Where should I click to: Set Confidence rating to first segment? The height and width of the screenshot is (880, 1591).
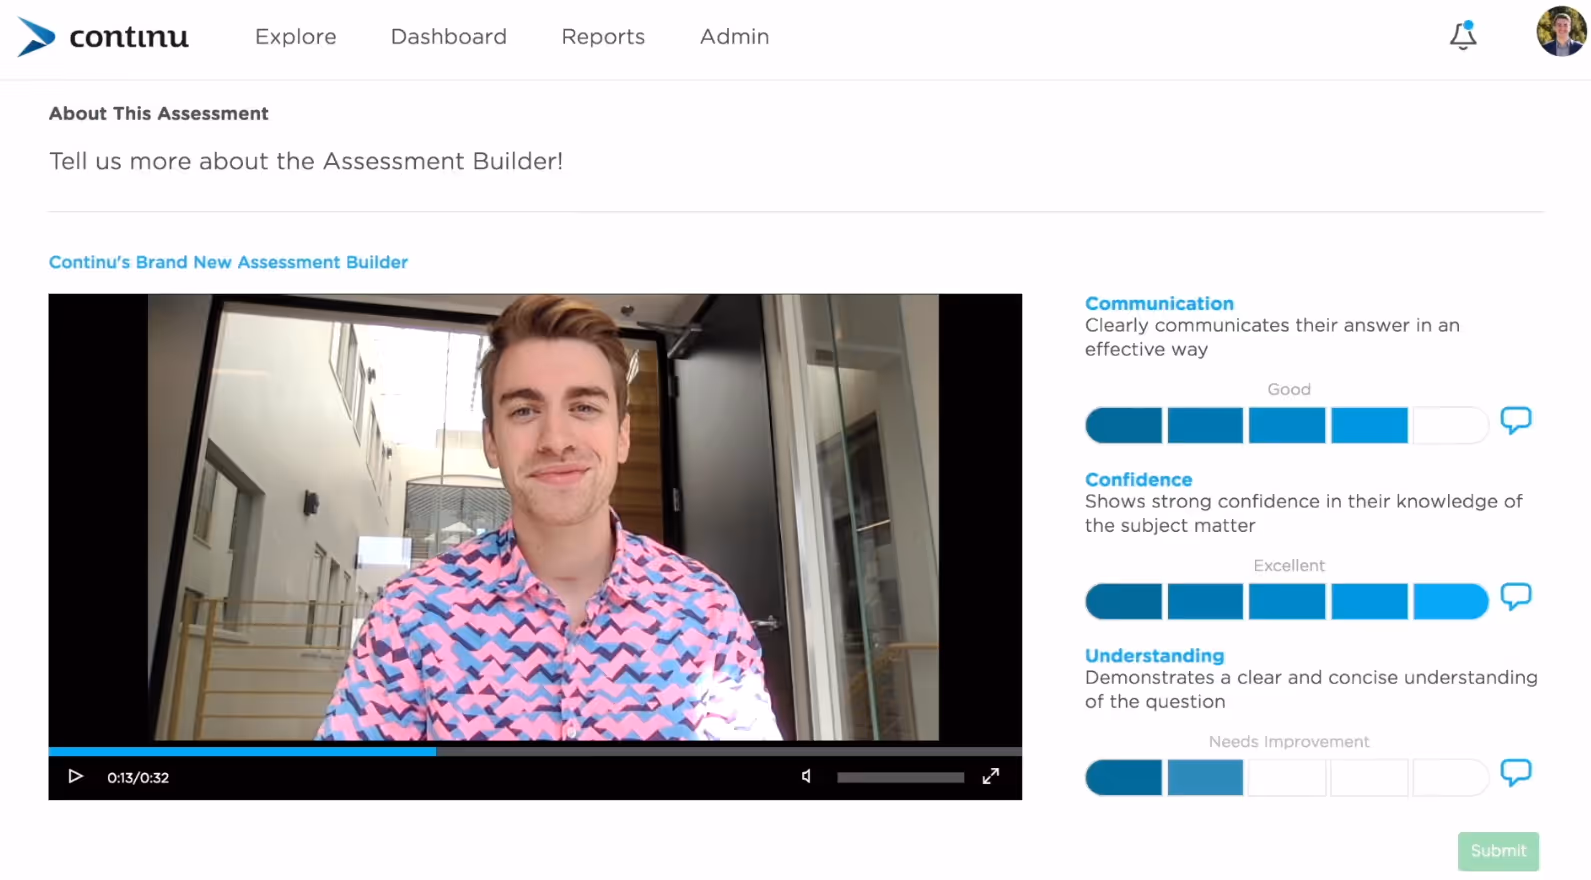[x=1124, y=601]
